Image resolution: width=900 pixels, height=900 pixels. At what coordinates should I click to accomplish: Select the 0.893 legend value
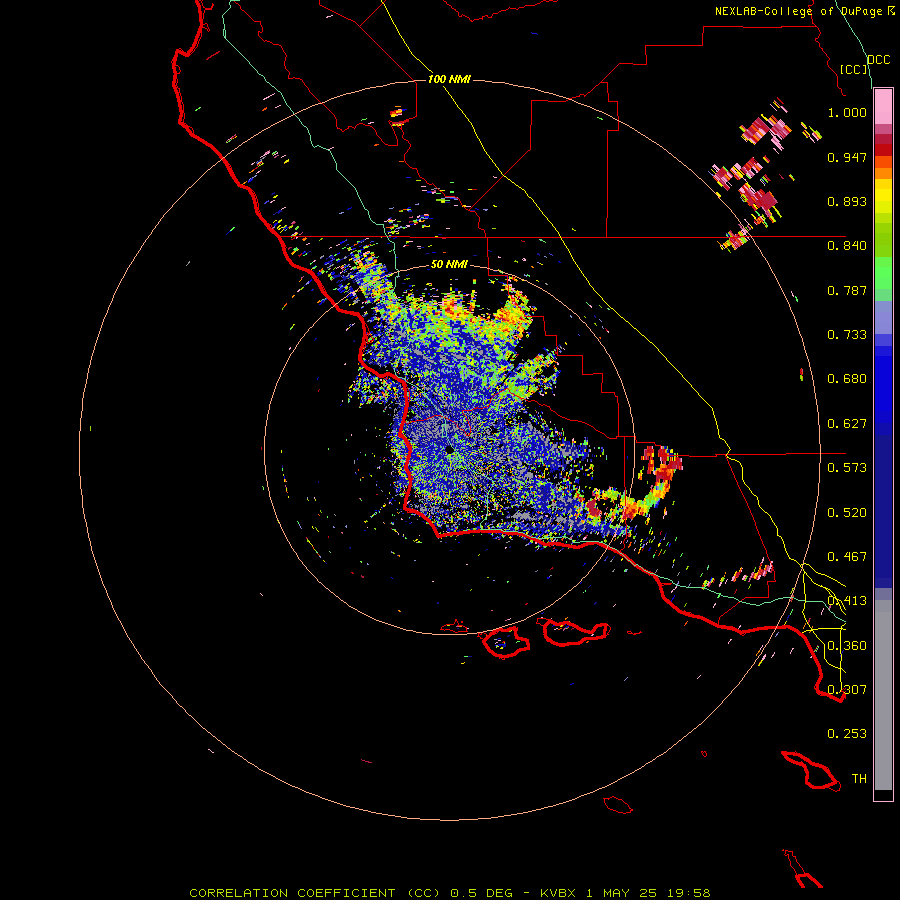pyautogui.click(x=847, y=201)
